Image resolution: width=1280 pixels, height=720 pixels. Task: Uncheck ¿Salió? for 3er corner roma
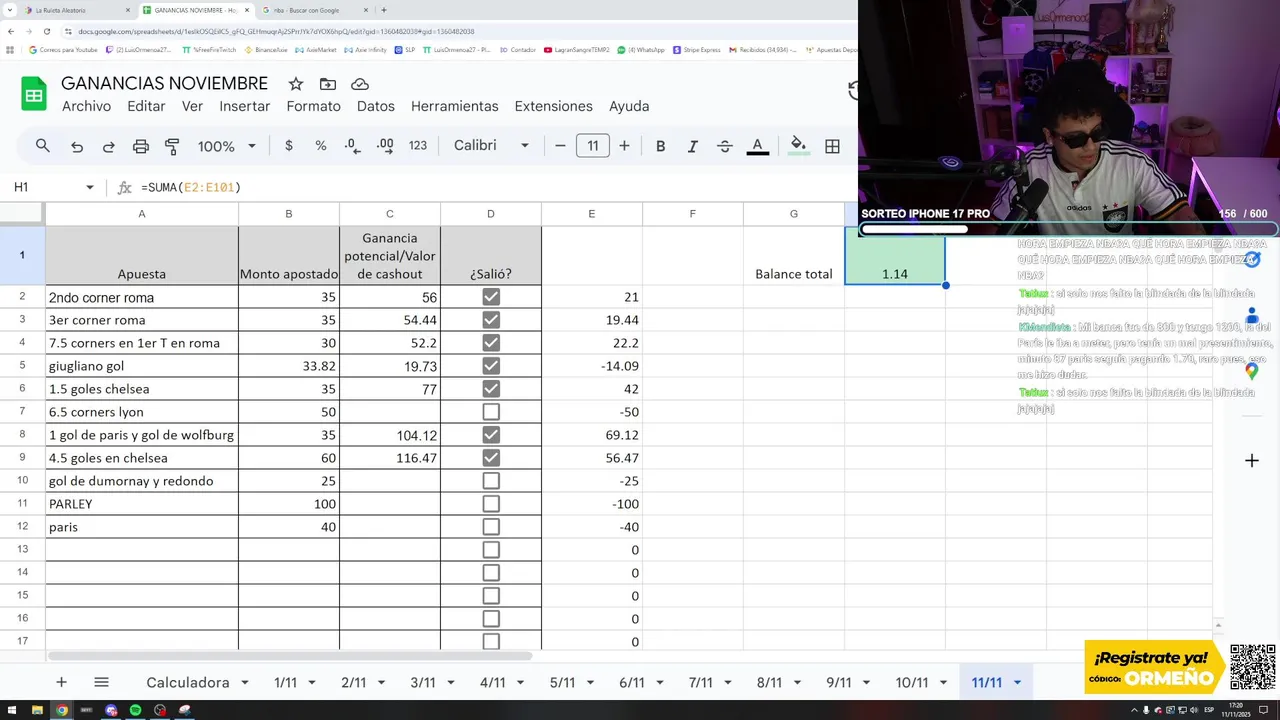coord(491,320)
